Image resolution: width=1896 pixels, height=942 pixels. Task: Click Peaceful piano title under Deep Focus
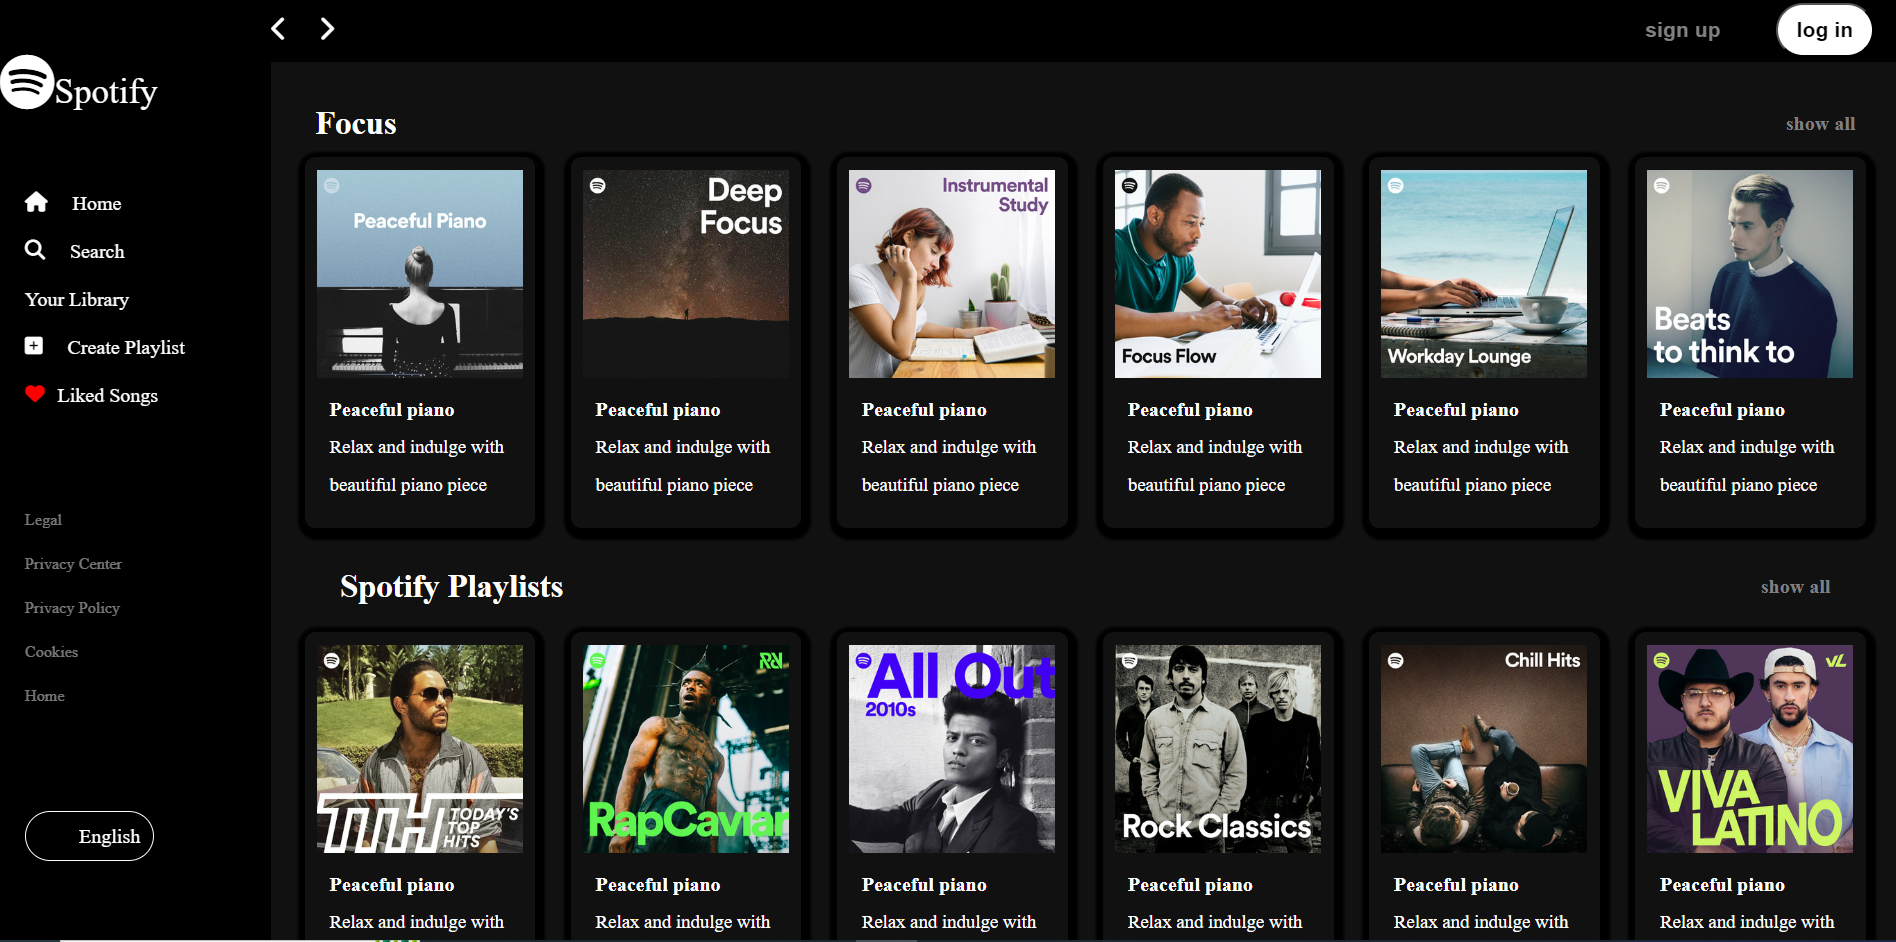658,410
